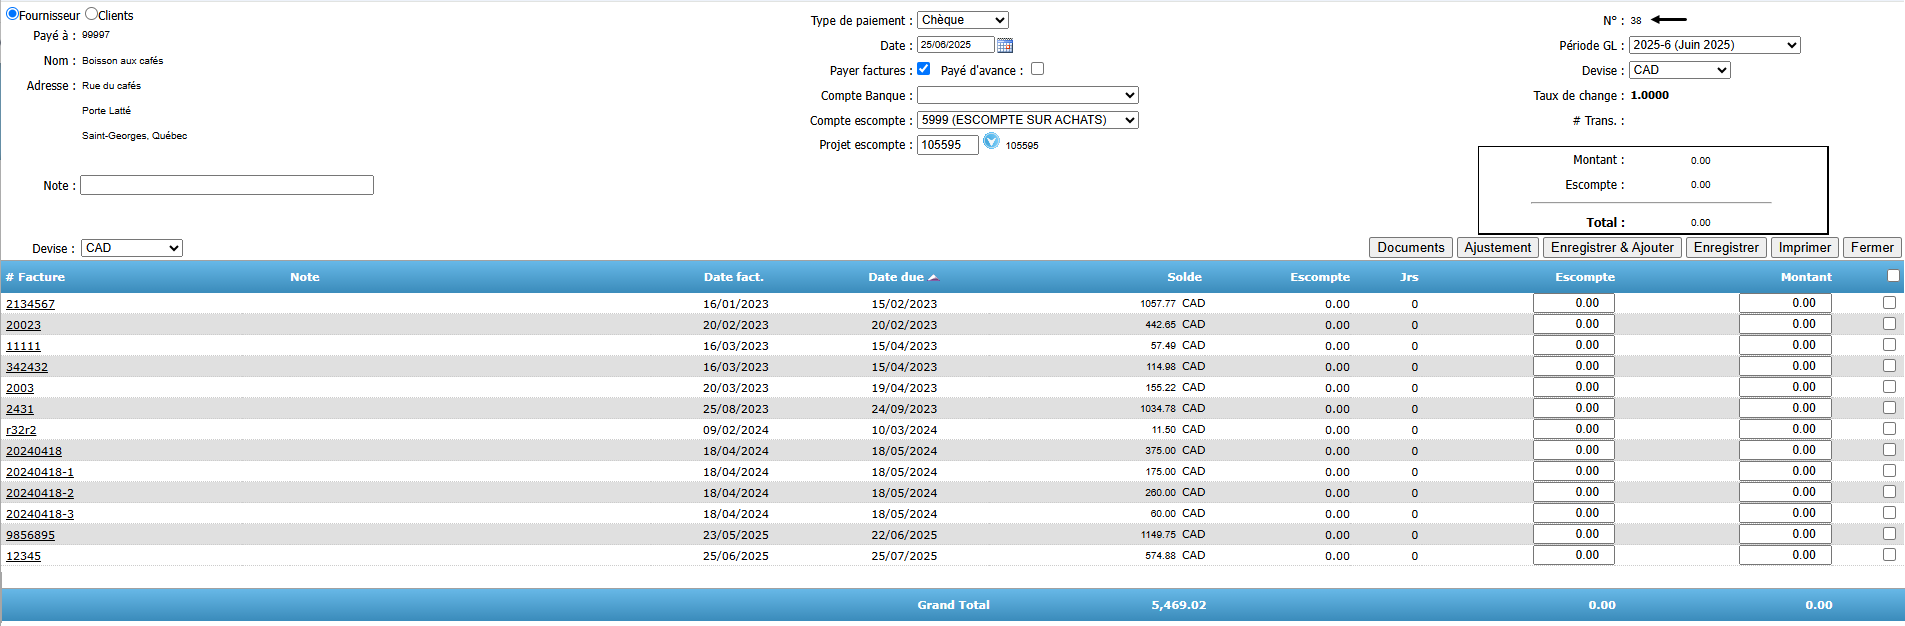Click the Documents button
Image resolution: width=1905 pixels, height=626 pixels.
[x=1410, y=248]
